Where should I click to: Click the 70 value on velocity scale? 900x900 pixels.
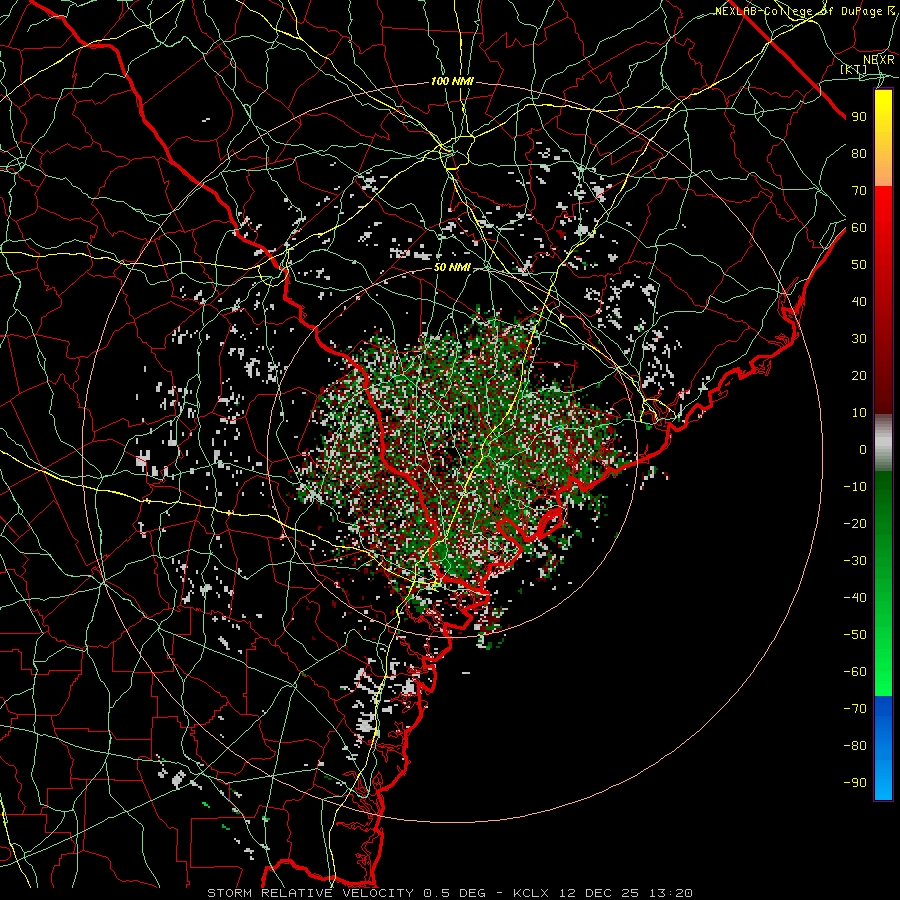(859, 191)
